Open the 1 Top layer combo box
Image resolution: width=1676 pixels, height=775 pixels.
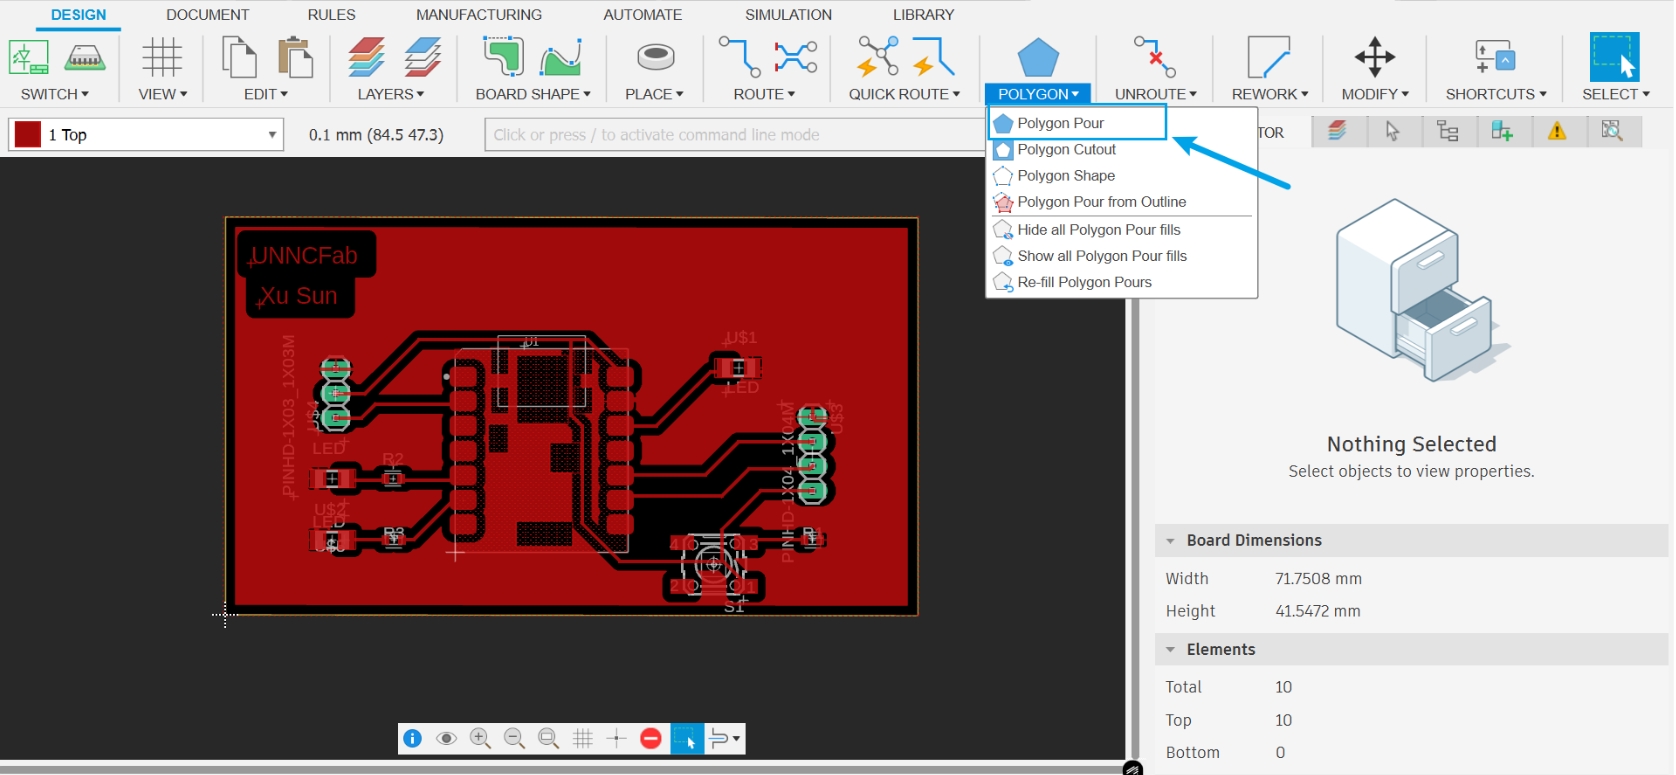point(146,135)
